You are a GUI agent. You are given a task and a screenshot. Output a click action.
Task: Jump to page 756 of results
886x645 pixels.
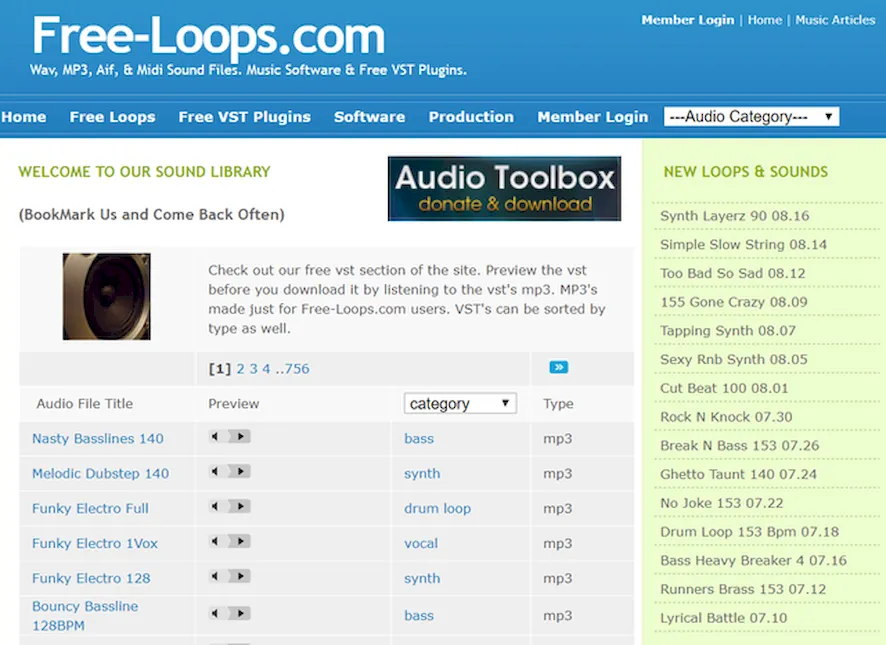[x=297, y=369]
